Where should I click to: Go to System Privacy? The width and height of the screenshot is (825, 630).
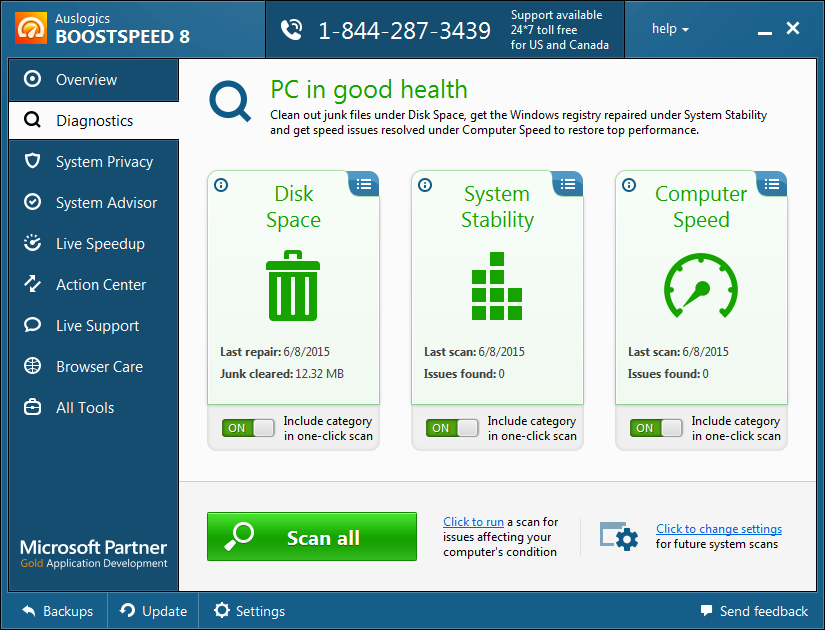click(x=94, y=162)
